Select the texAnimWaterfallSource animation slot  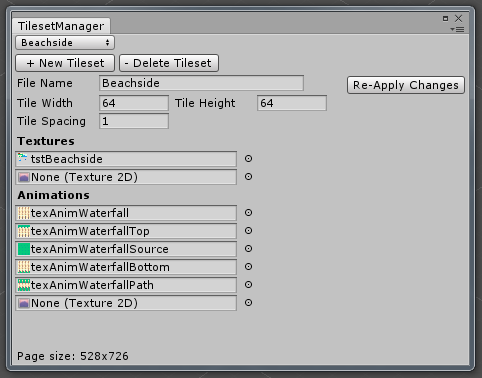[x=126, y=249]
